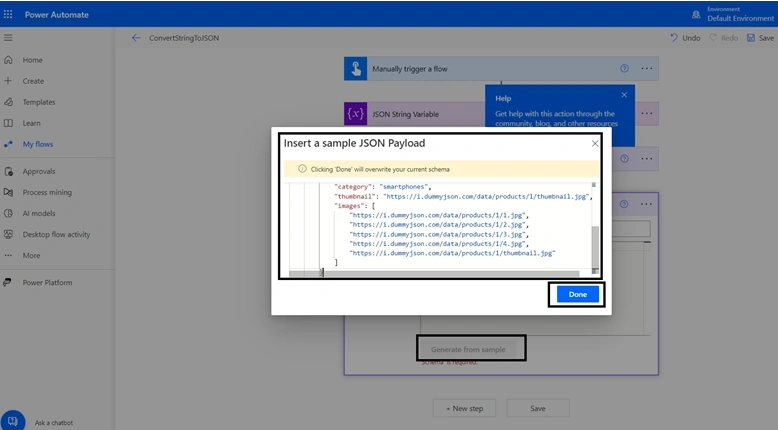Click Redo in the top toolbar

pos(723,38)
